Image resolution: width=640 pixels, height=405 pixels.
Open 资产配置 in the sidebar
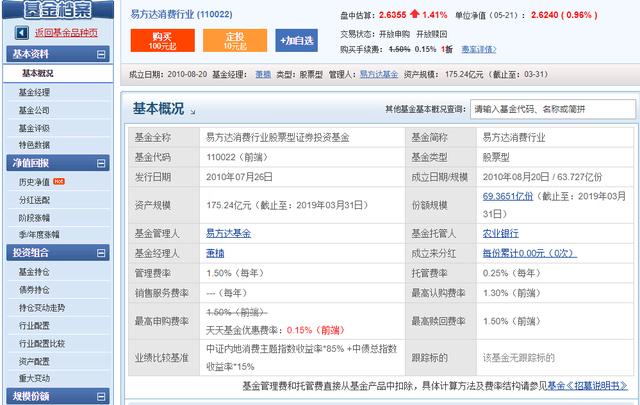34,362
